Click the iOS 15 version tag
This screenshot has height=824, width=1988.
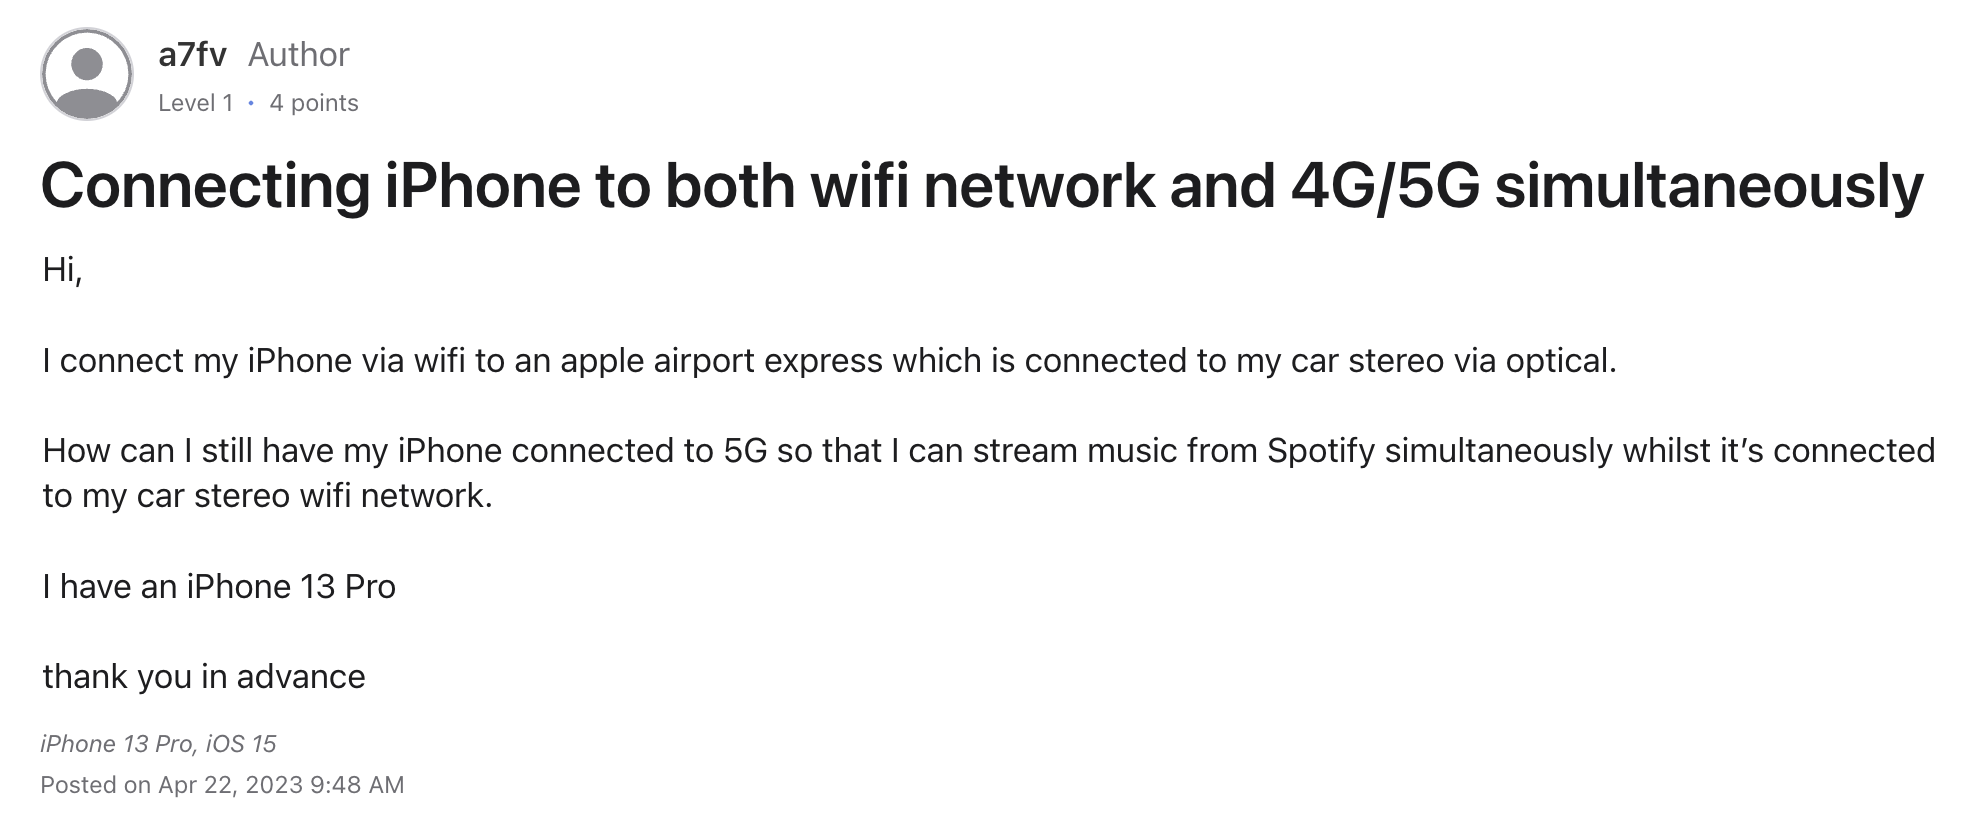coord(241,744)
